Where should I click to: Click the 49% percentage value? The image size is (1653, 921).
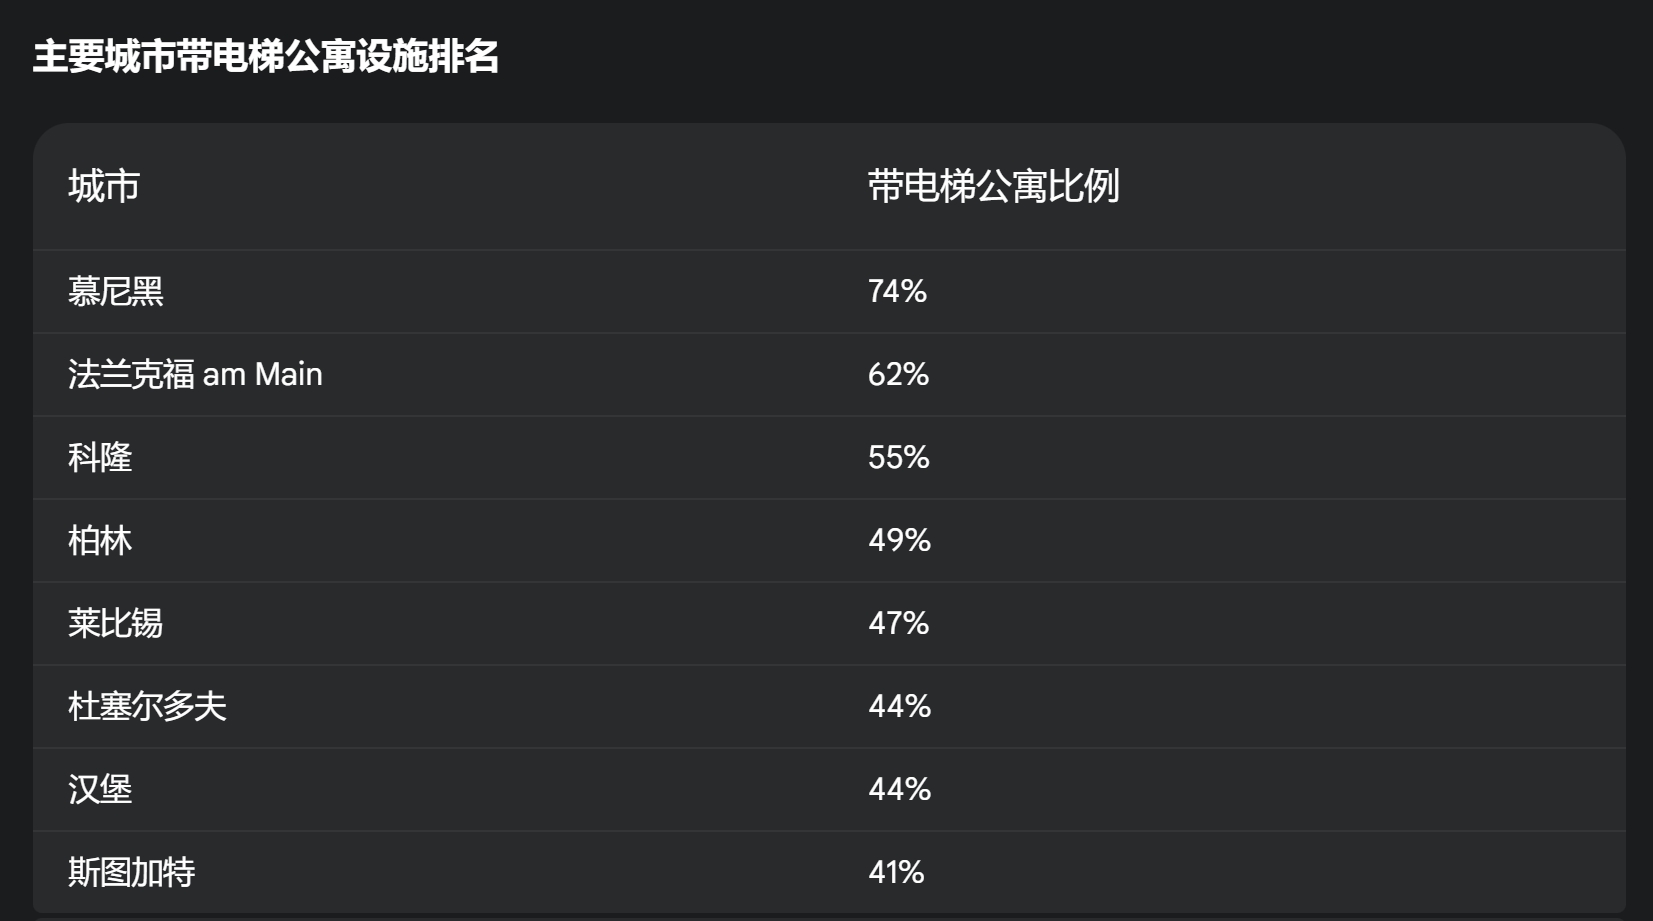[x=899, y=540]
